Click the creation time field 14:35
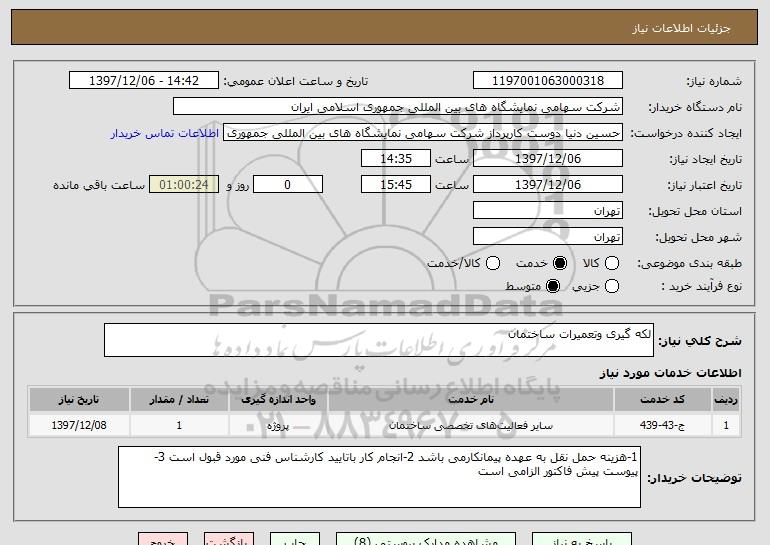 tap(396, 159)
